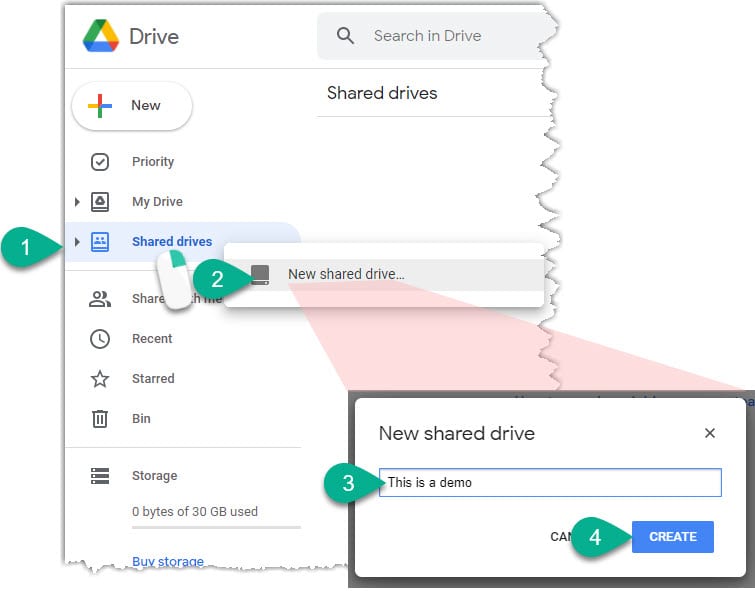Close the New shared drive dialog
Screen dimensions: 755x591
point(710,433)
